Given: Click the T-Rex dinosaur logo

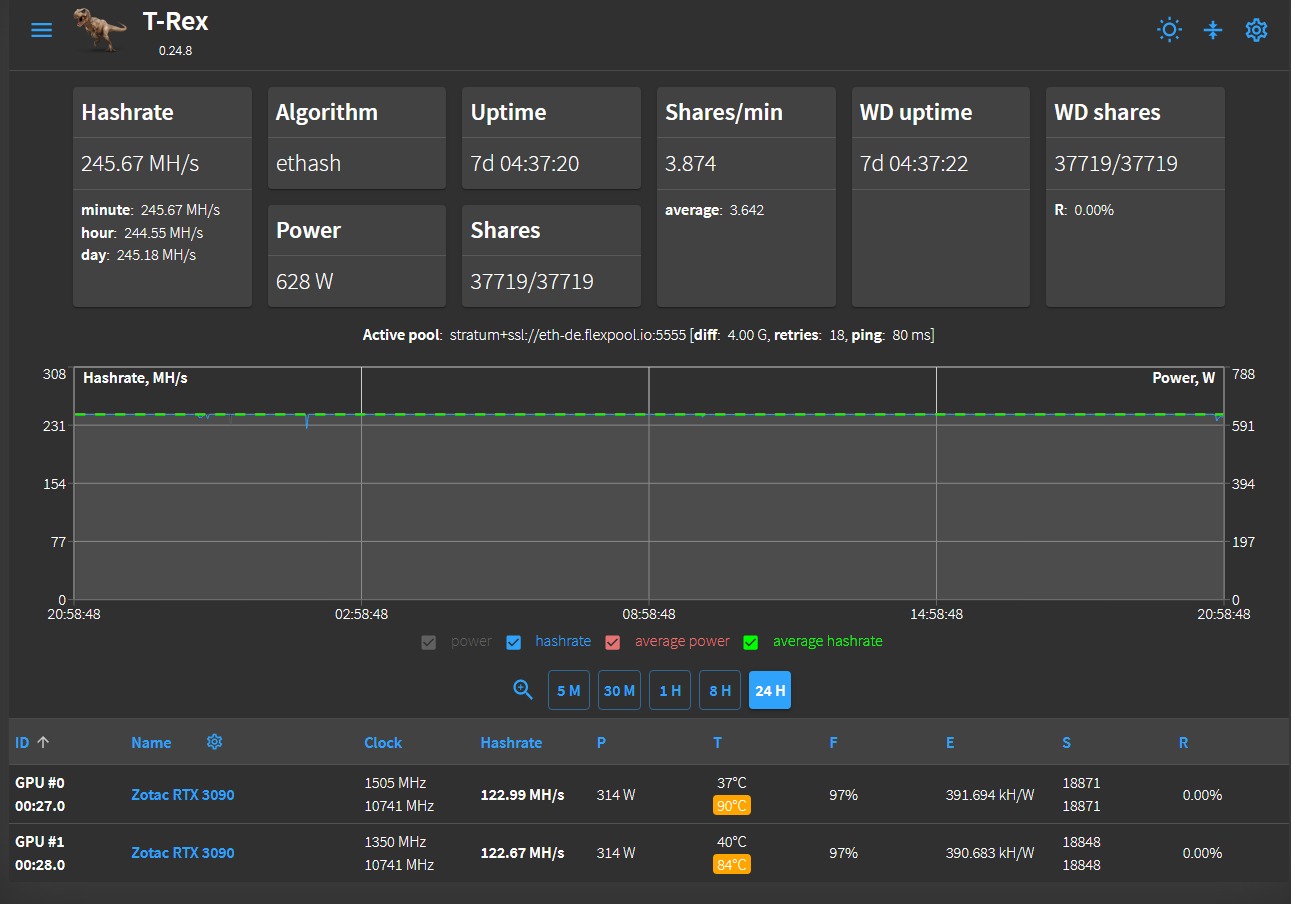Looking at the screenshot, I should point(100,30).
